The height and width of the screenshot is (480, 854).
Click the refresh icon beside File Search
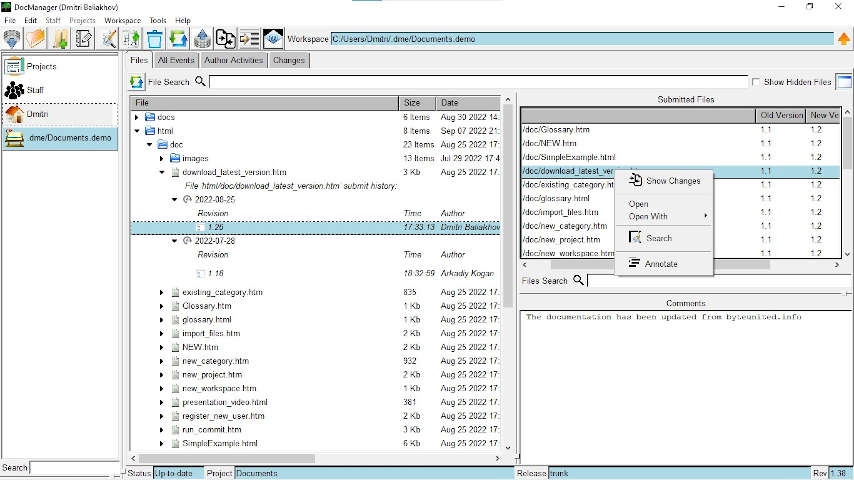[137, 82]
